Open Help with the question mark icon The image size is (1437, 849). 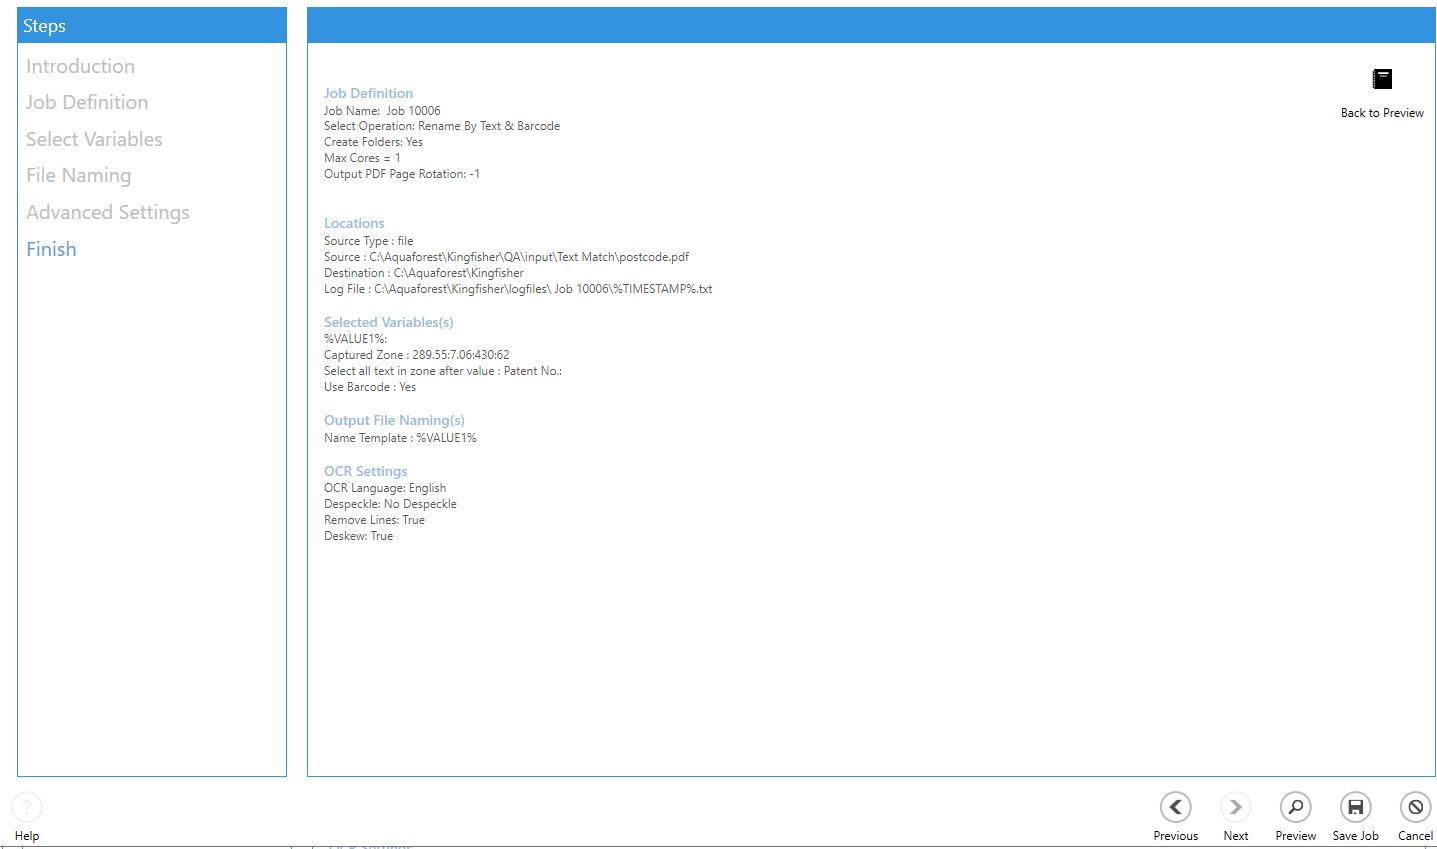click(27, 807)
